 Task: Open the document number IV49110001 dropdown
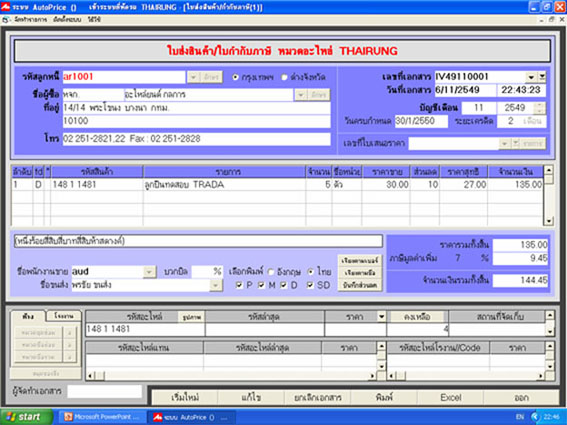click(530, 77)
